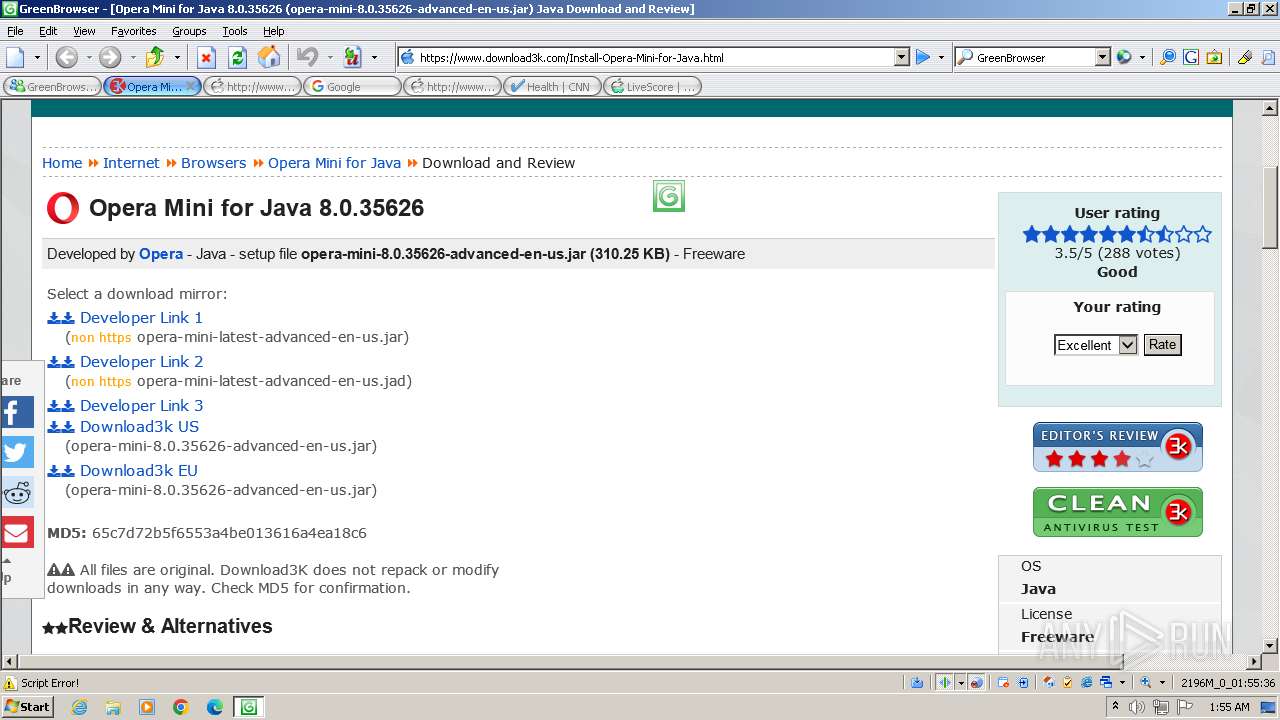Go forward with the Forward arrow
This screenshot has height=720, width=1280.
pos(110,57)
